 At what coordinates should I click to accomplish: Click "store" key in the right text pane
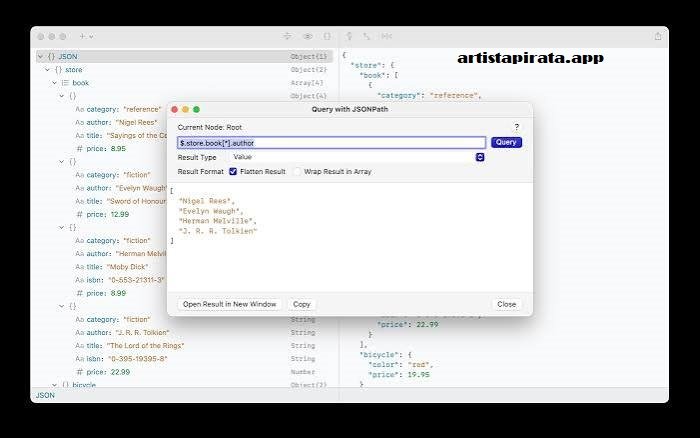[x=366, y=66]
